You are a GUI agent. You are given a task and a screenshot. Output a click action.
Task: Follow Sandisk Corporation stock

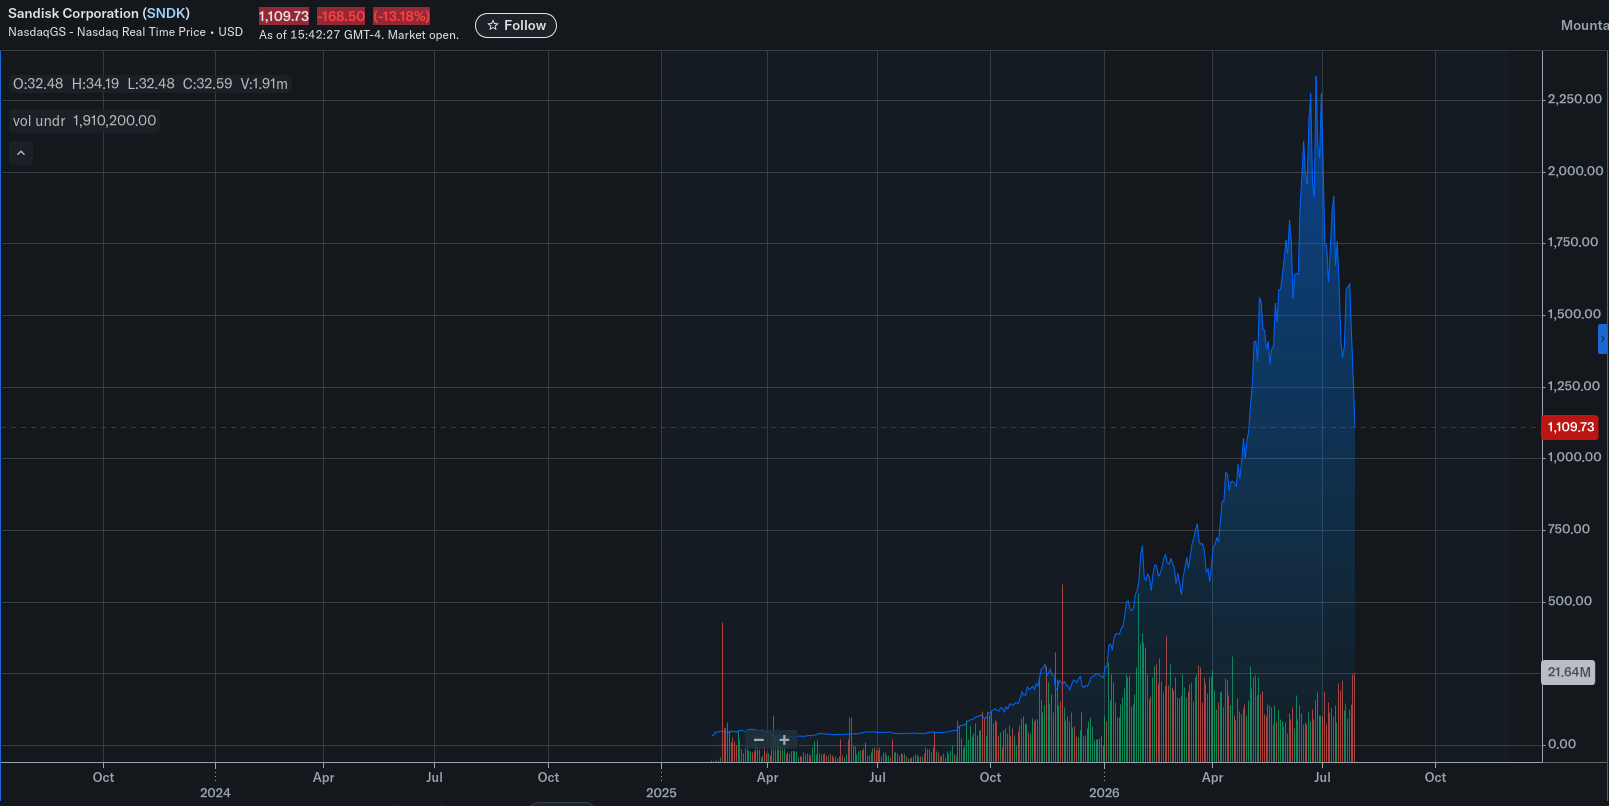(516, 26)
